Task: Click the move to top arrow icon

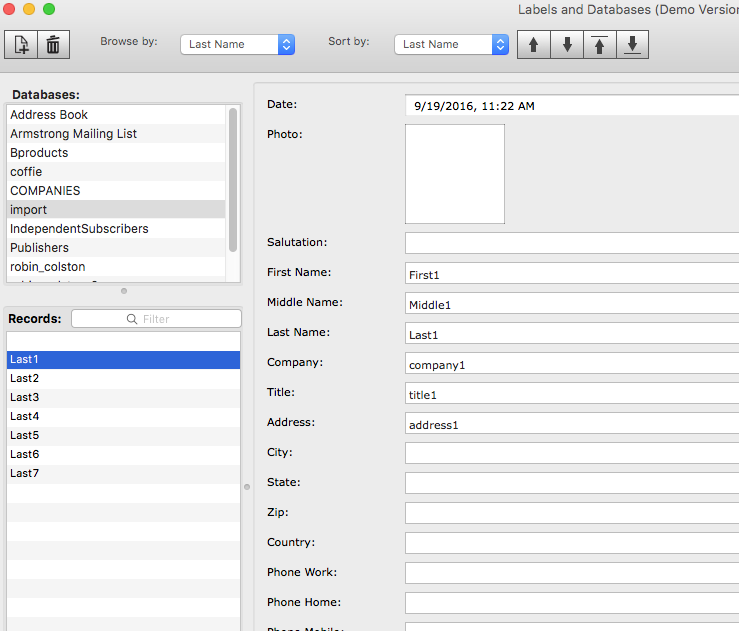Action: [599, 45]
